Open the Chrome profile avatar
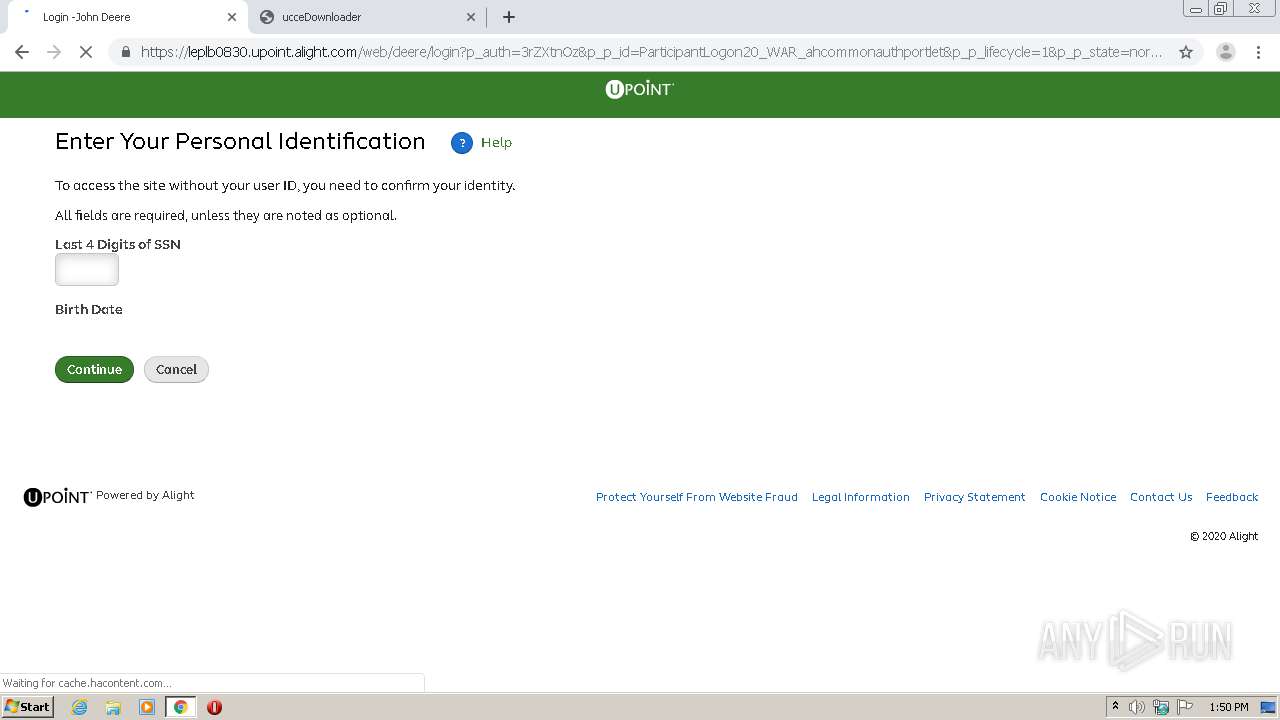This screenshot has width=1280, height=720. (x=1225, y=52)
